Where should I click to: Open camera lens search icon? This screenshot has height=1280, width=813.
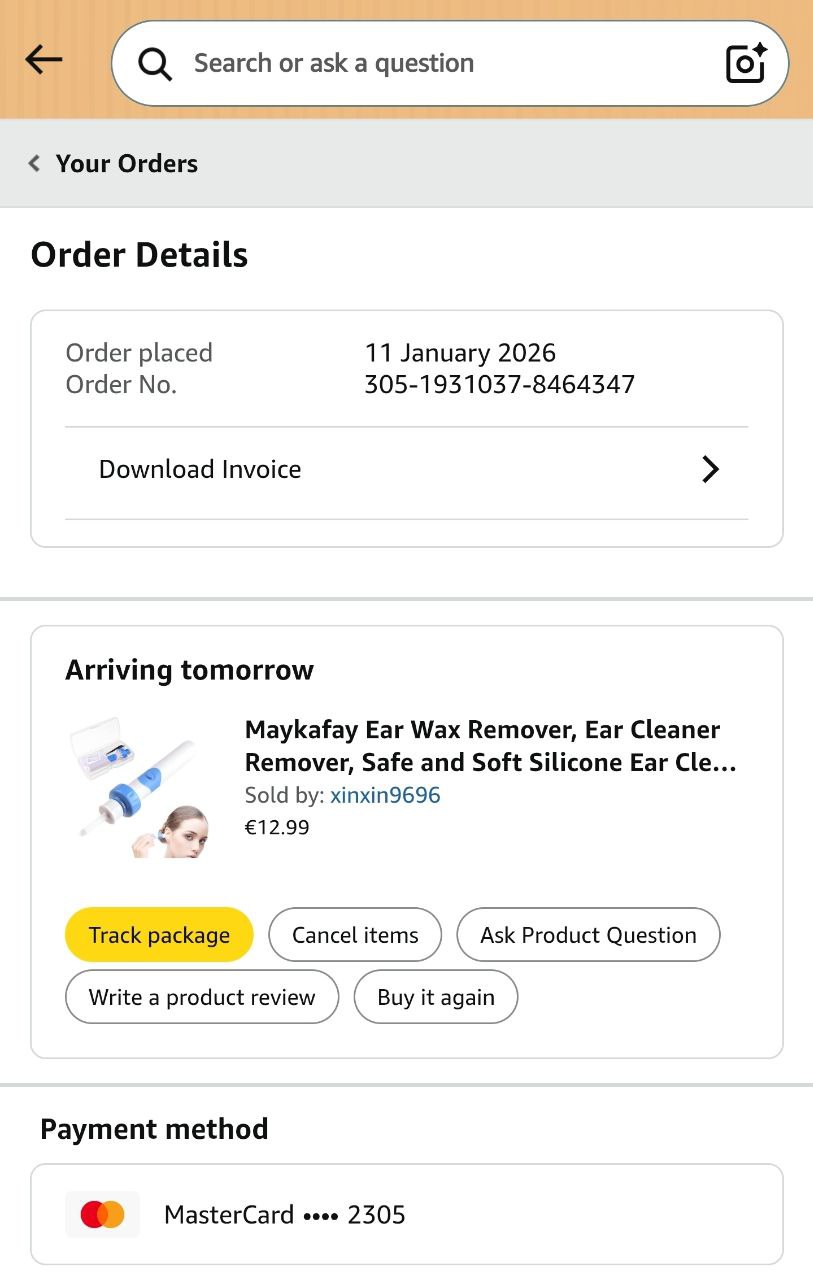[x=745, y=63]
